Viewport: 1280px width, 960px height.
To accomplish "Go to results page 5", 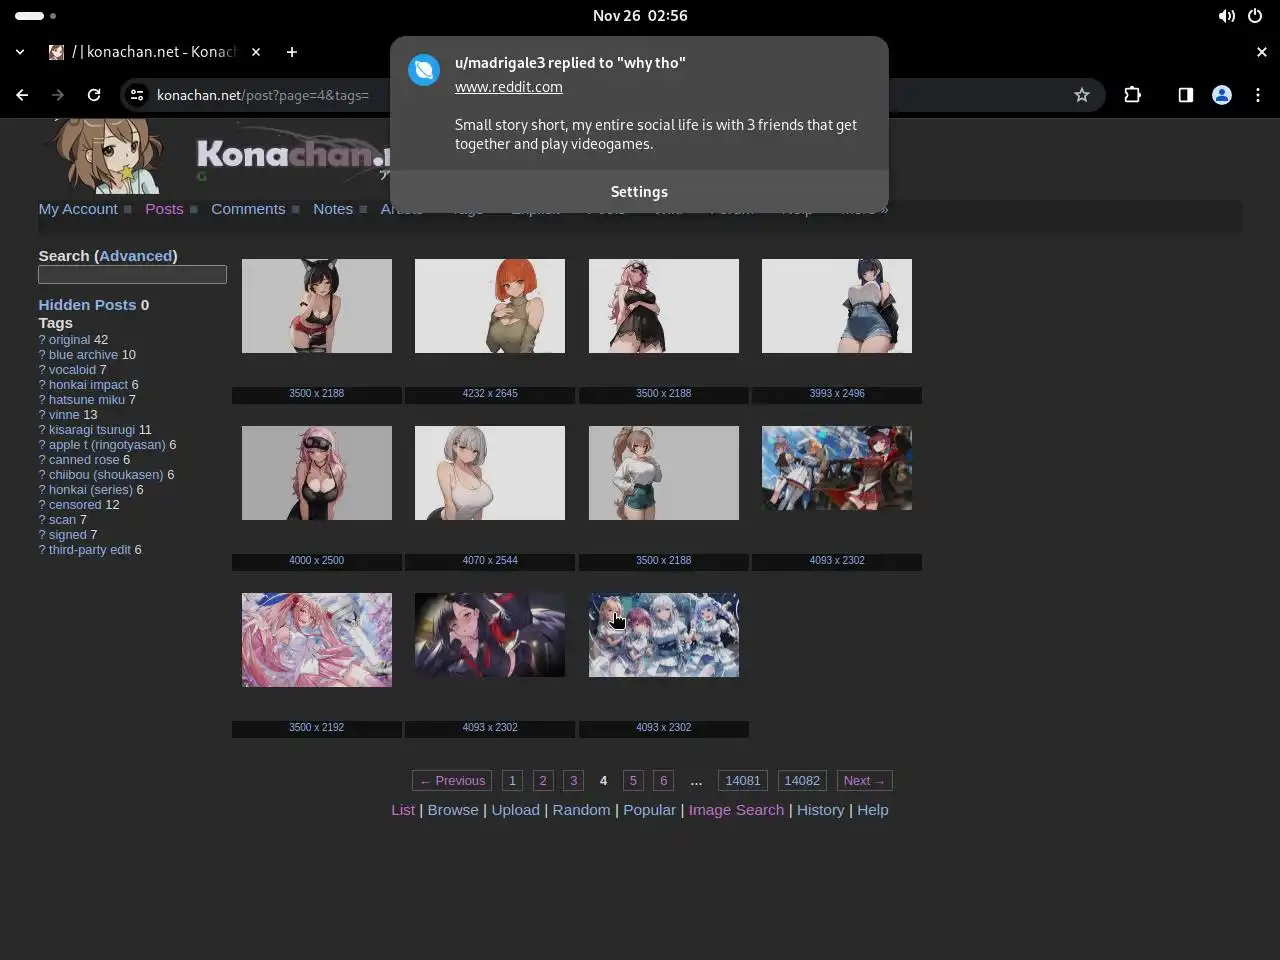I will (633, 781).
